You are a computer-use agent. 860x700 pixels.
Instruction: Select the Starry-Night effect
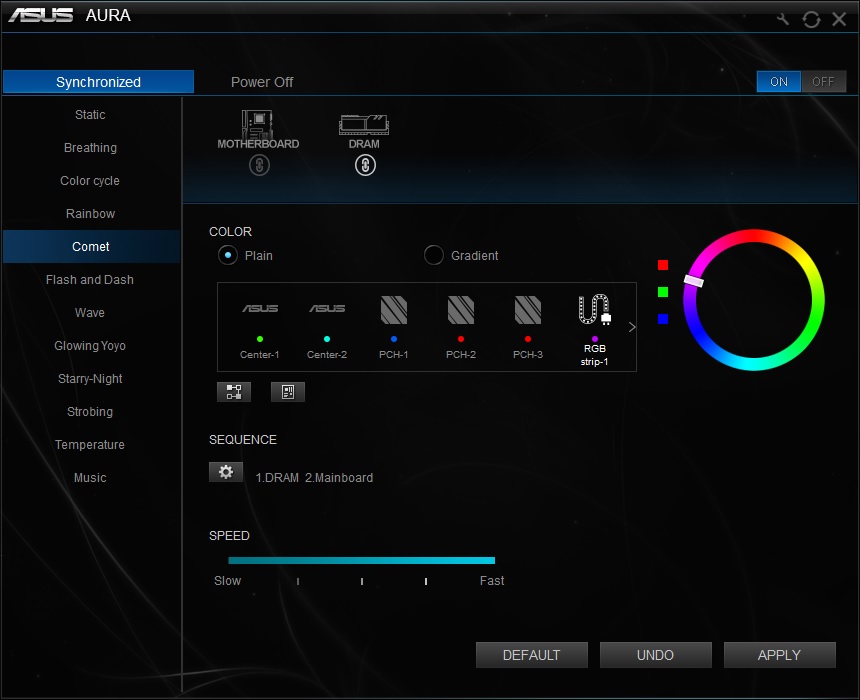[90, 379]
